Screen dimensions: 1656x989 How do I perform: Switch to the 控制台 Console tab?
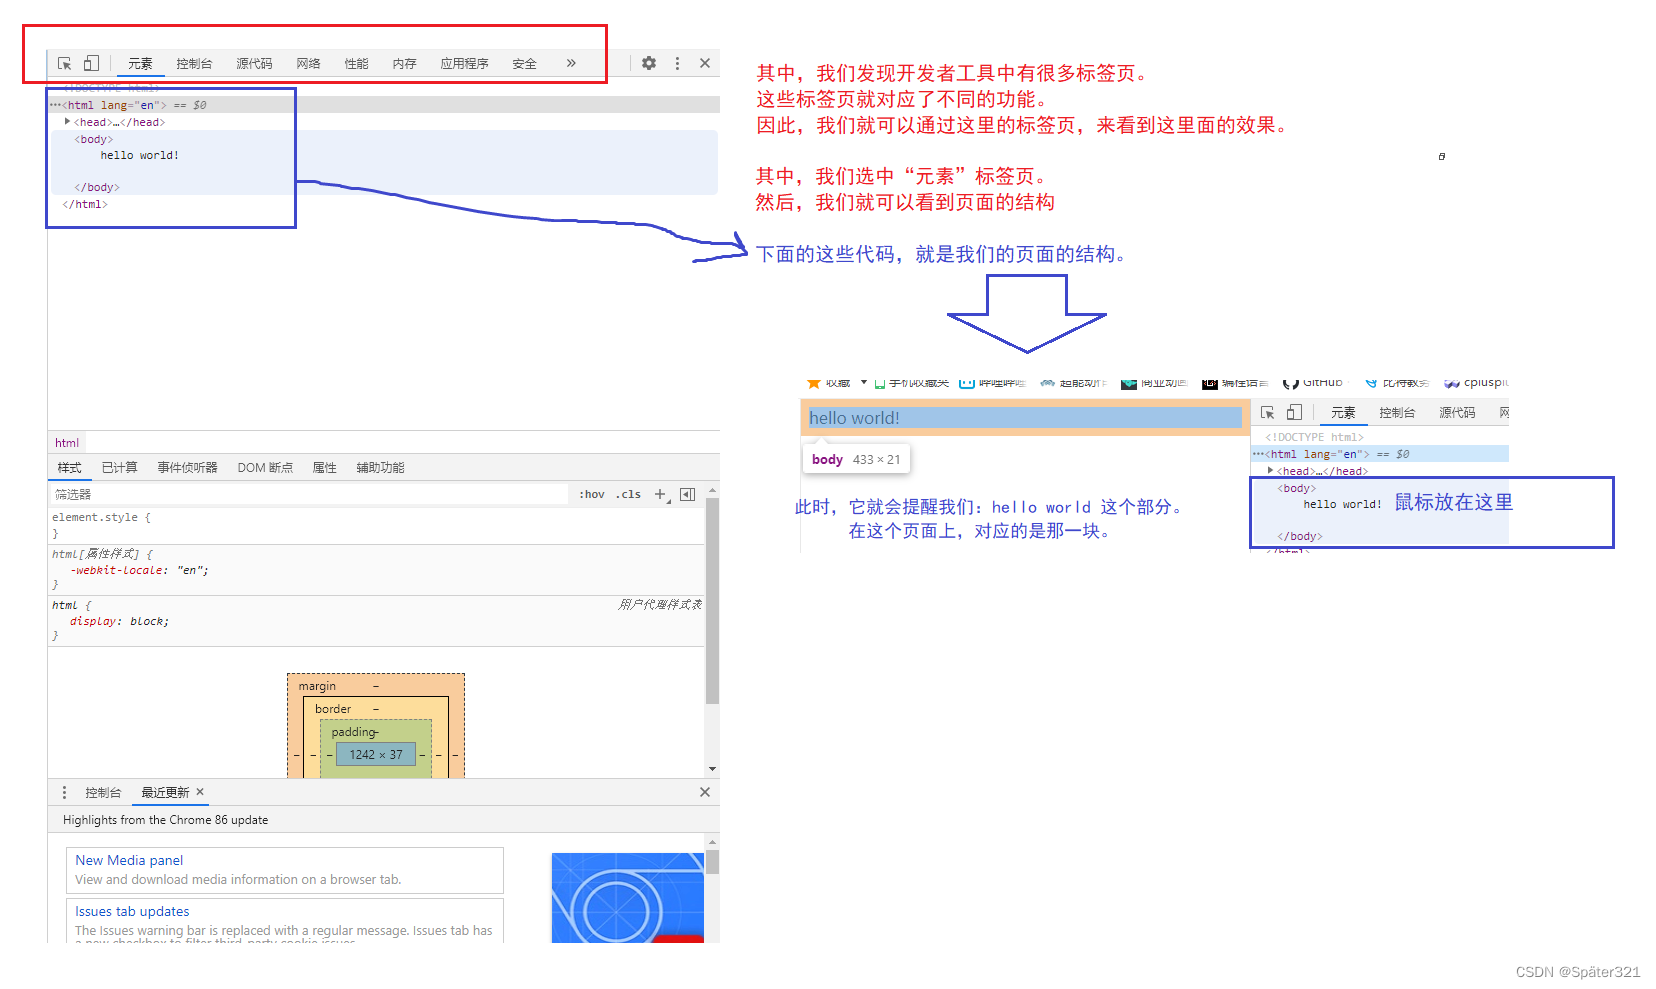click(194, 63)
